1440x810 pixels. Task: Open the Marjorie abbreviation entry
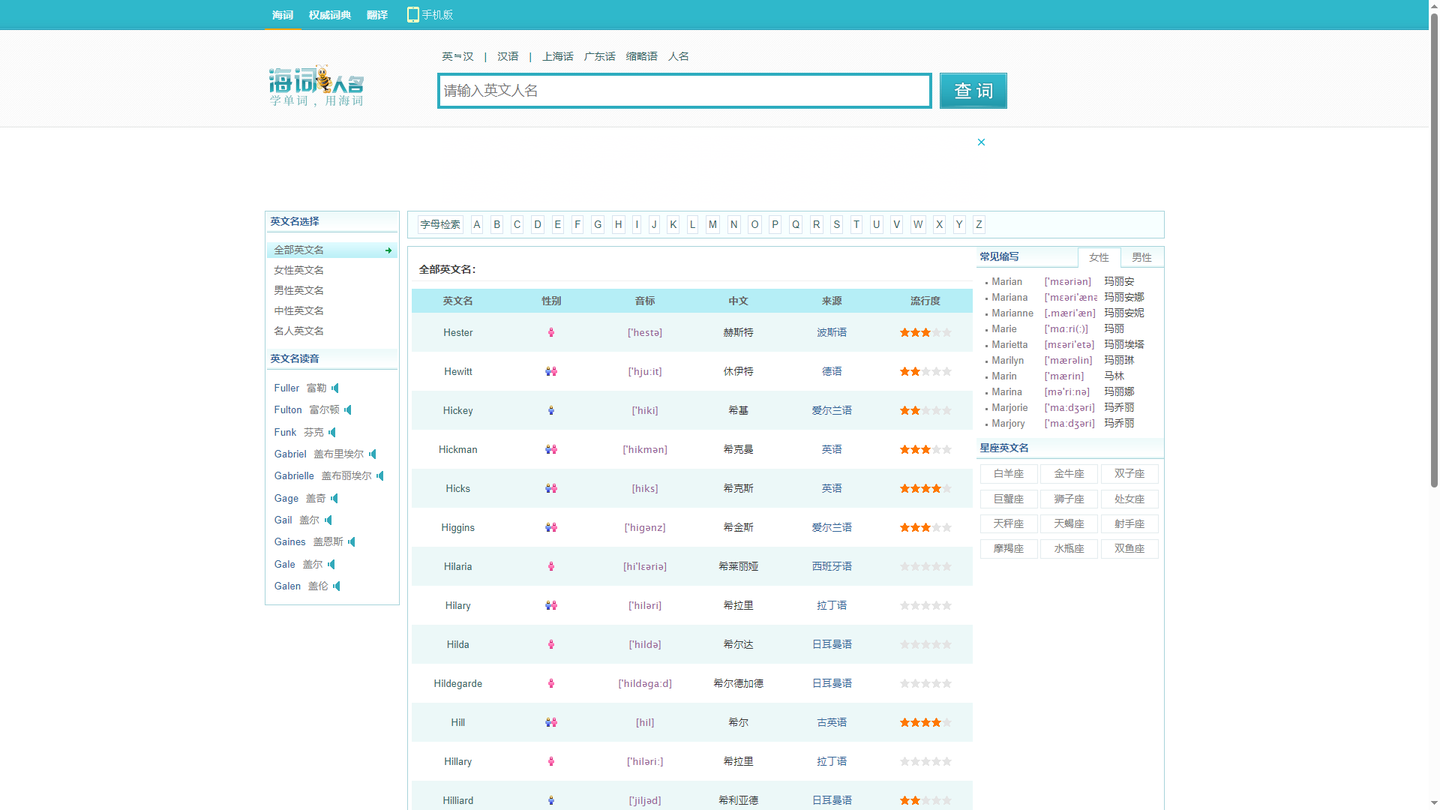(1010, 408)
